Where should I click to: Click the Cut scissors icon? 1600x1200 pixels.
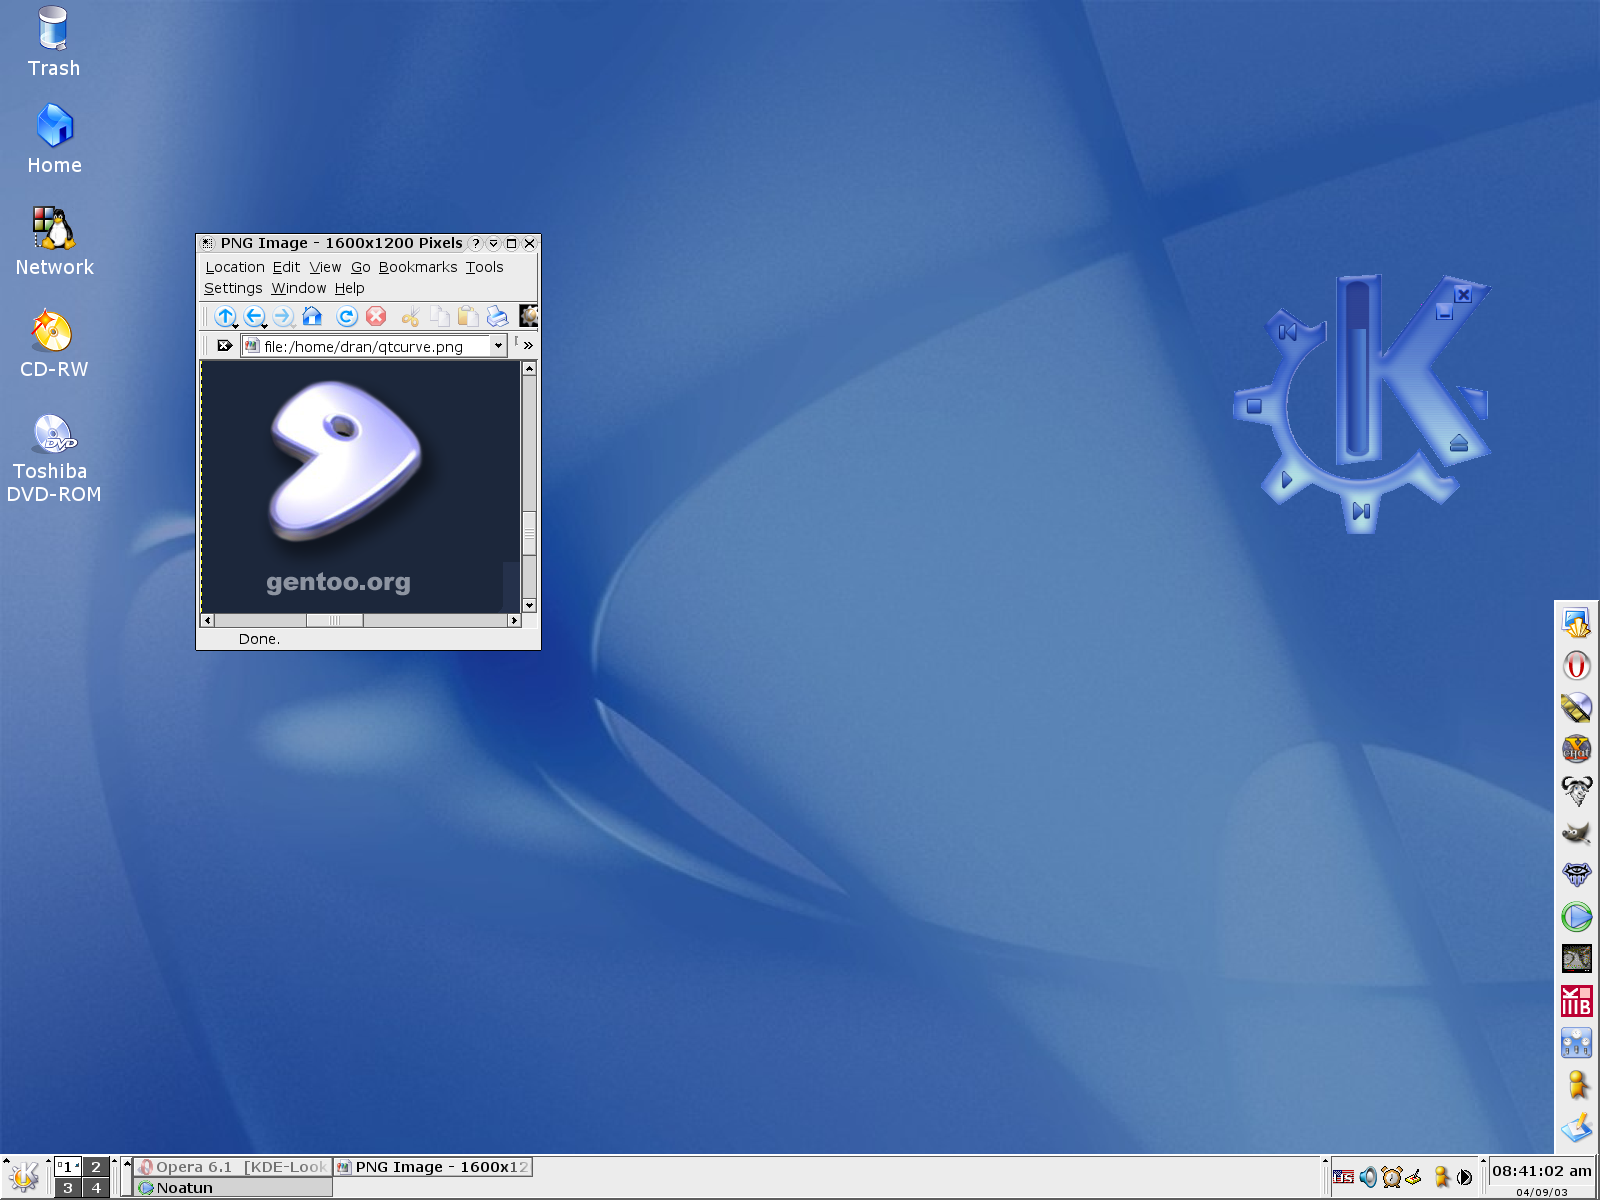[410, 317]
